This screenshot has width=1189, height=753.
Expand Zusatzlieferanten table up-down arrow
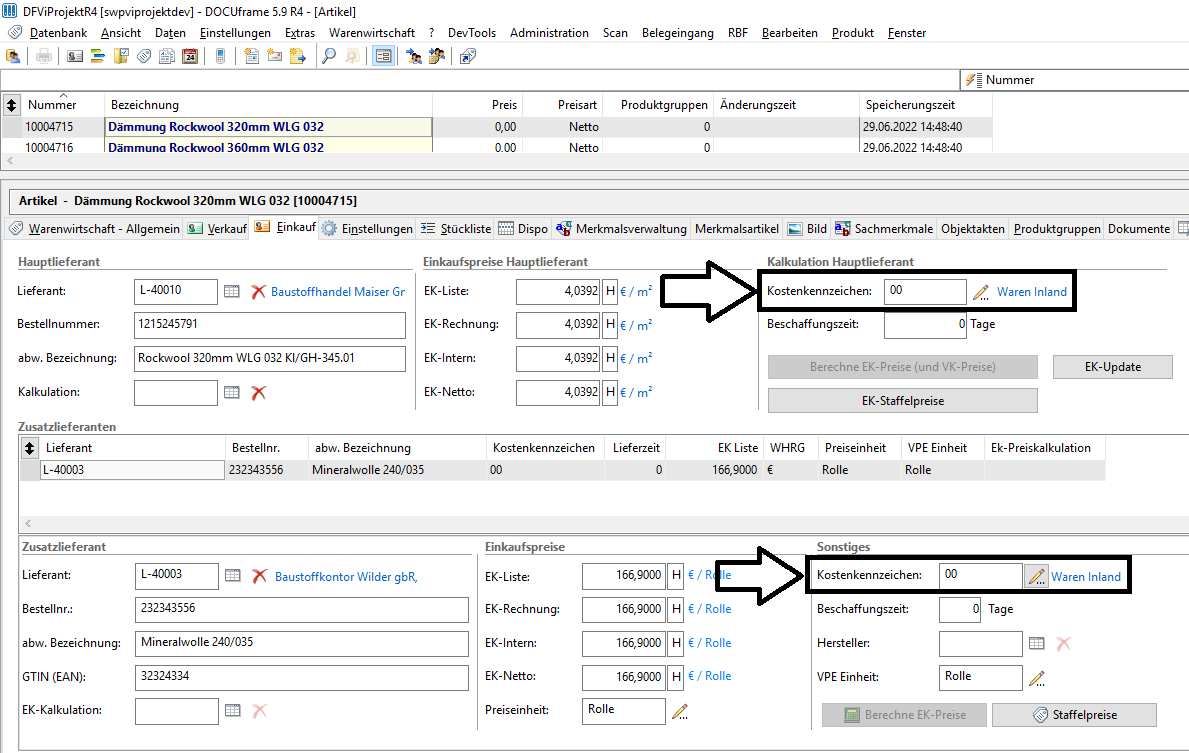30,448
